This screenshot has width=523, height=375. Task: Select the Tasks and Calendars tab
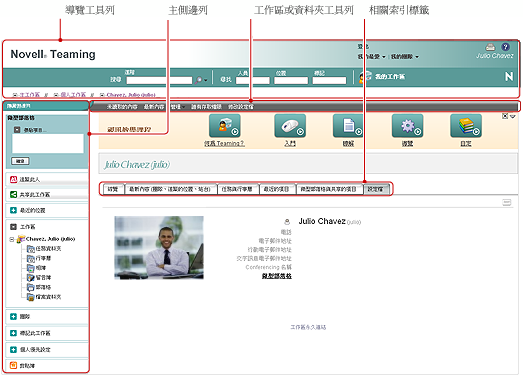(238, 189)
